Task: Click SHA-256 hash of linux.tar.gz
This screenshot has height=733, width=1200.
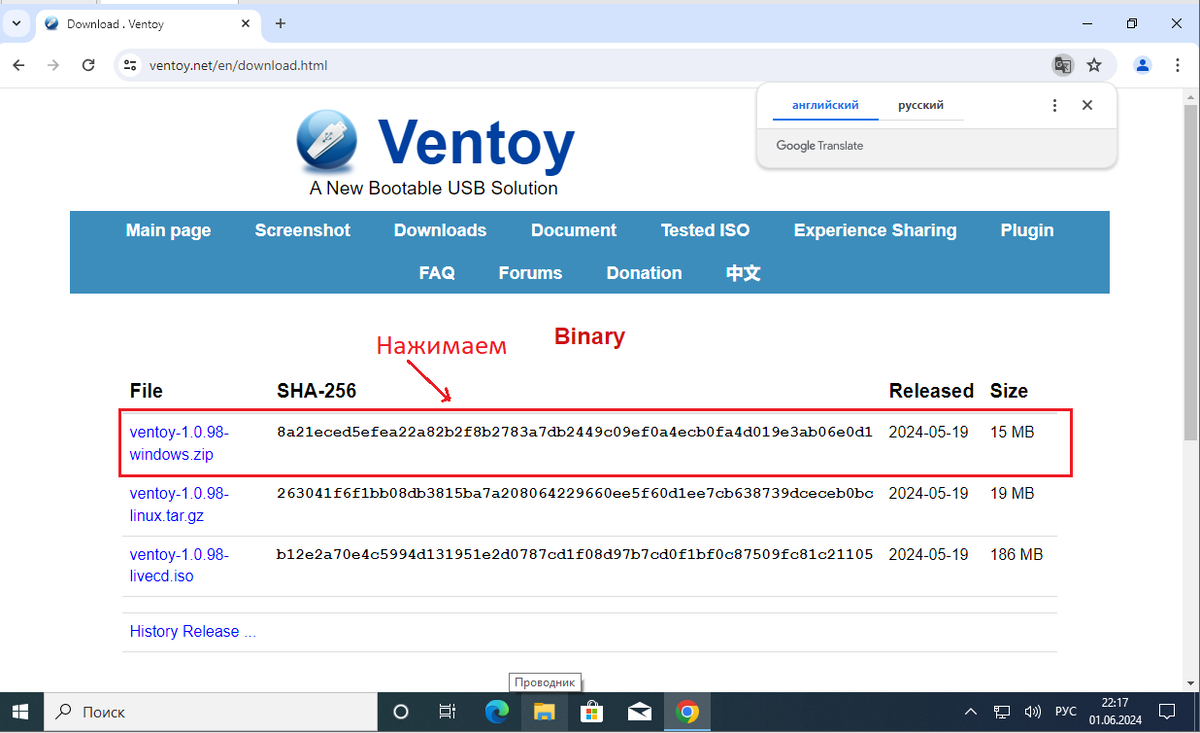Action: point(575,493)
